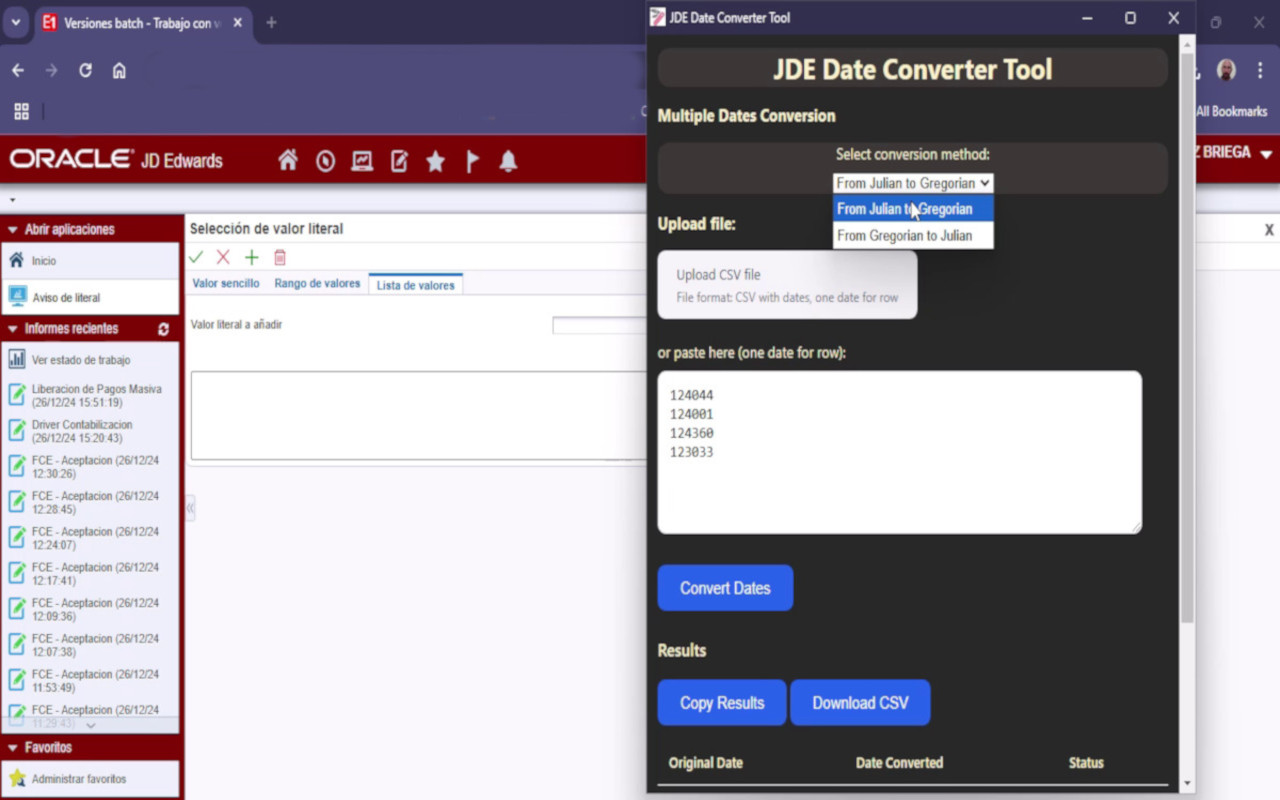The image size is (1280, 800).
Task: Click the flag icon in the toolbar
Action: 471,160
